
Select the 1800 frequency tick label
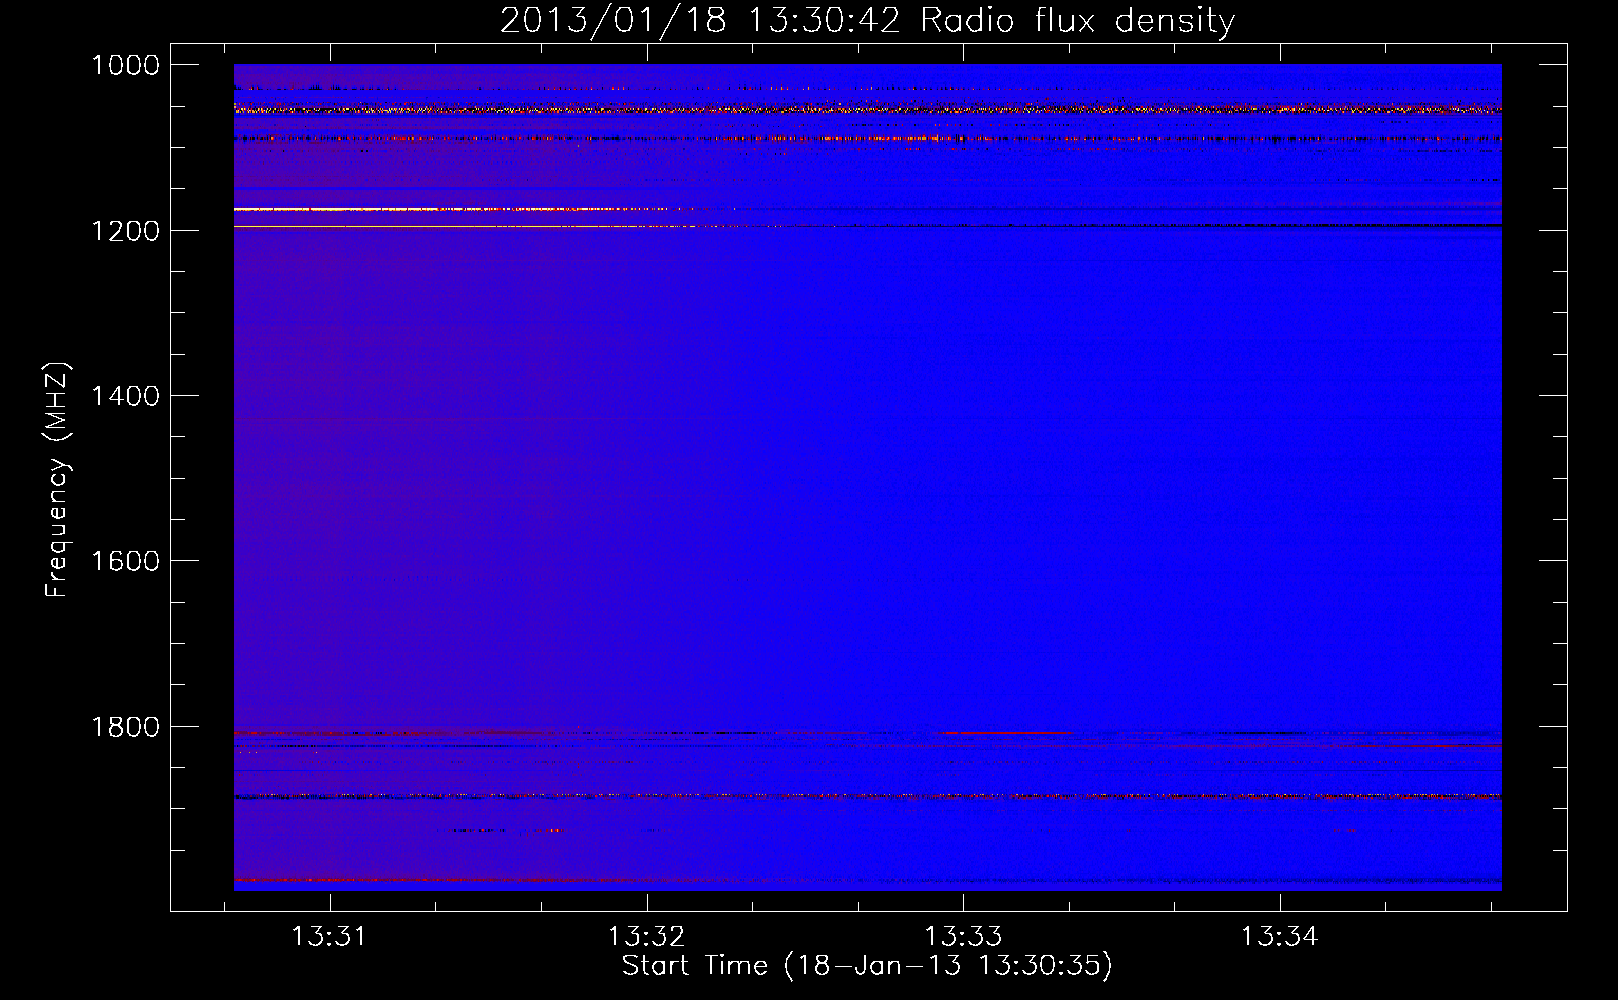click(x=125, y=727)
